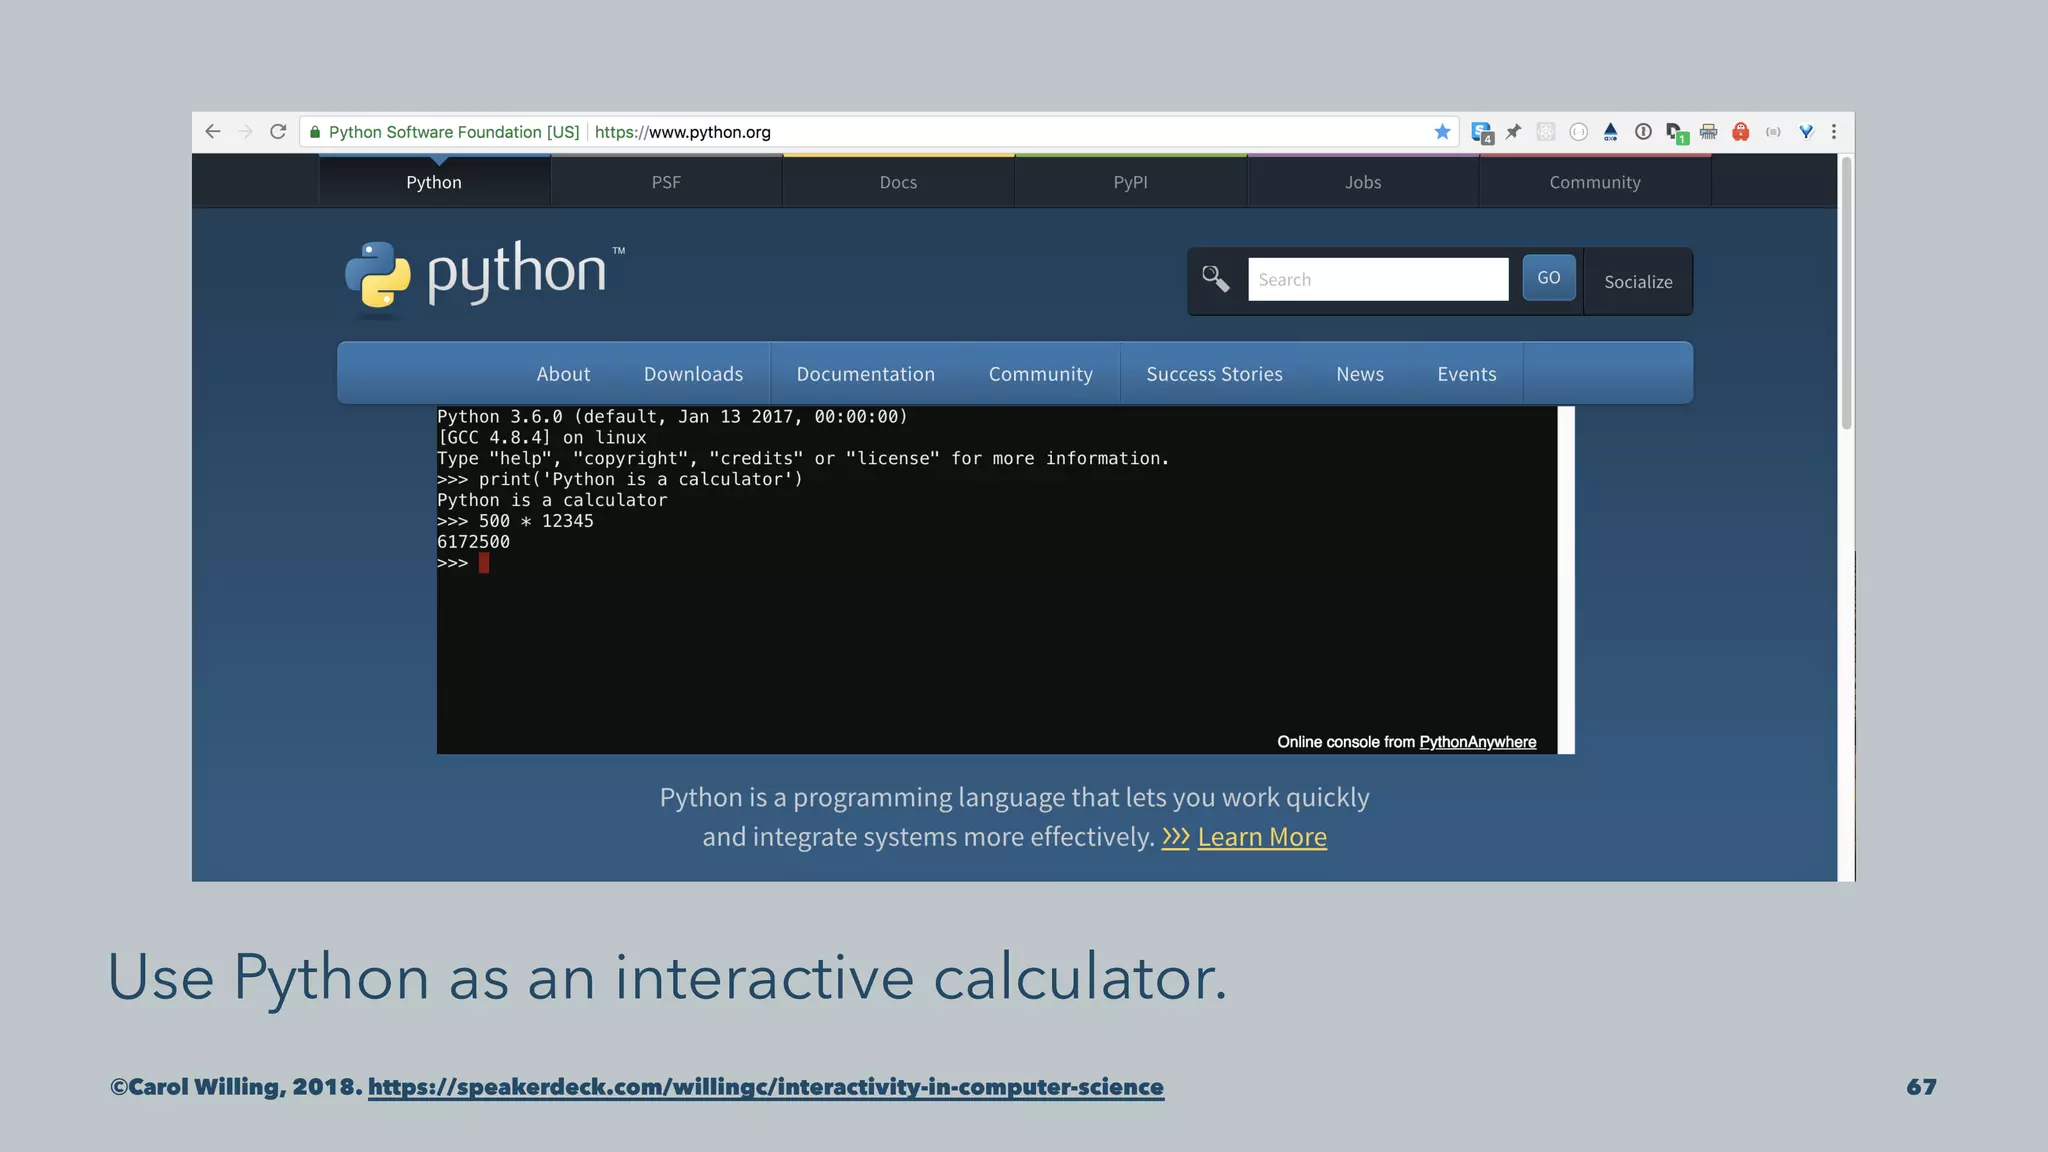Open the Chrome three-dot menu
The image size is (2048, 1152).
coord(1834,132)
